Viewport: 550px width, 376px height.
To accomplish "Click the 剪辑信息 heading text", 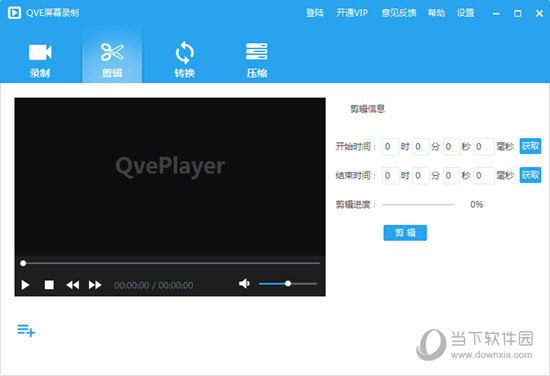I will (x=367, y=109).
